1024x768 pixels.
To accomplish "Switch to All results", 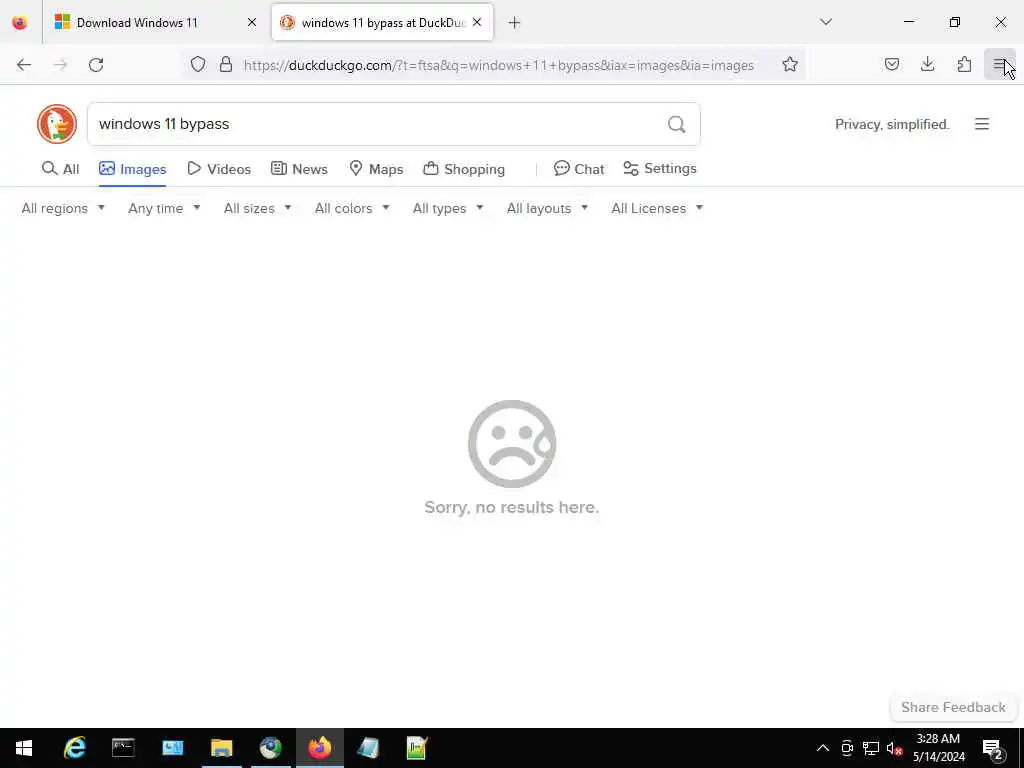I will coord(61,169).
